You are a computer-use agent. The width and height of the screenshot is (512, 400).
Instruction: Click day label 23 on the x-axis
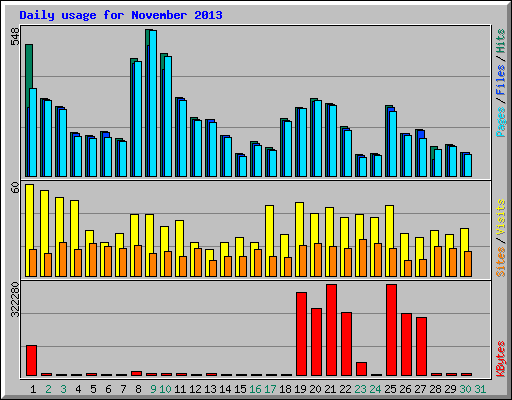click(x=360, y=389)
